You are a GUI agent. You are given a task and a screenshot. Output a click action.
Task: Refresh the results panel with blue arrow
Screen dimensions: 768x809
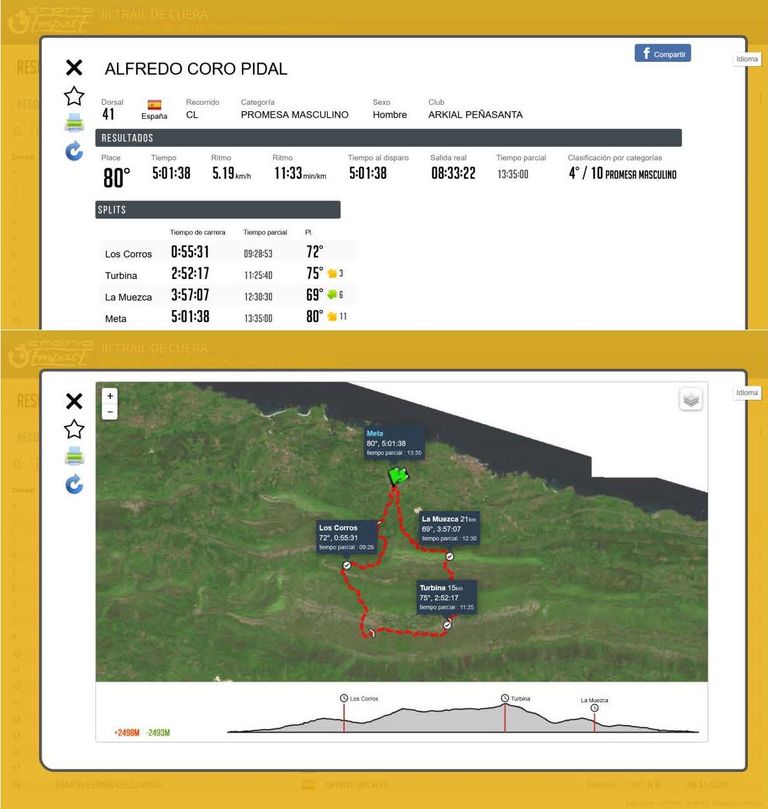click(x=74, y=151)
